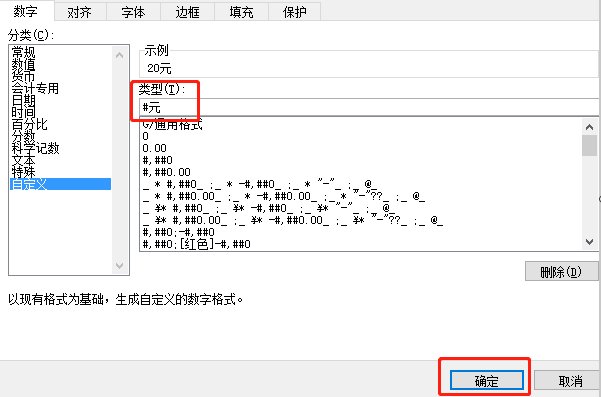Viewport: 601px width, 397px height.
Task: Switch to the 保护 tab
Action: coord(294,12)
